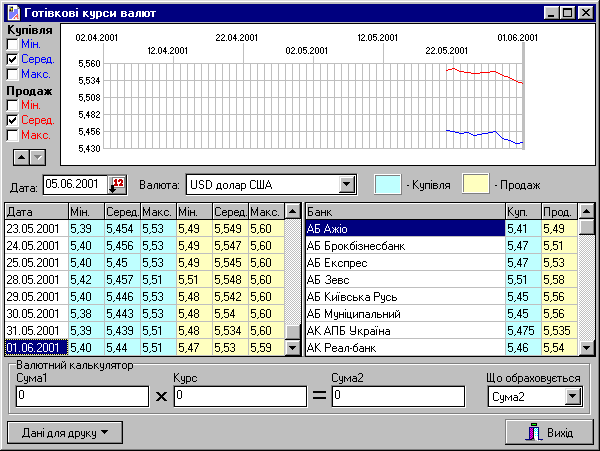Click the up arrow button below checkboxes

click(20, 156)
